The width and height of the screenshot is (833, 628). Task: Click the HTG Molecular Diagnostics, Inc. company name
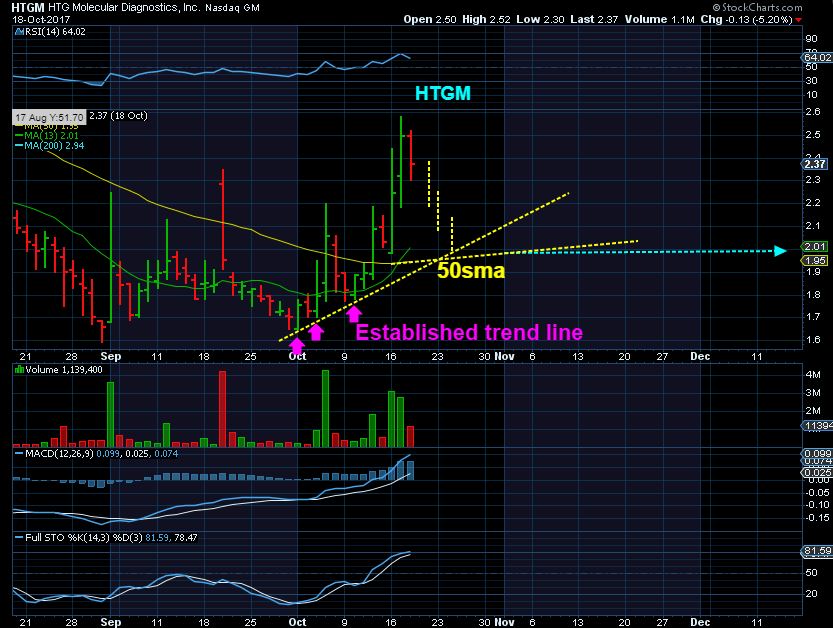pyautogui.click(x=124, y=7)
